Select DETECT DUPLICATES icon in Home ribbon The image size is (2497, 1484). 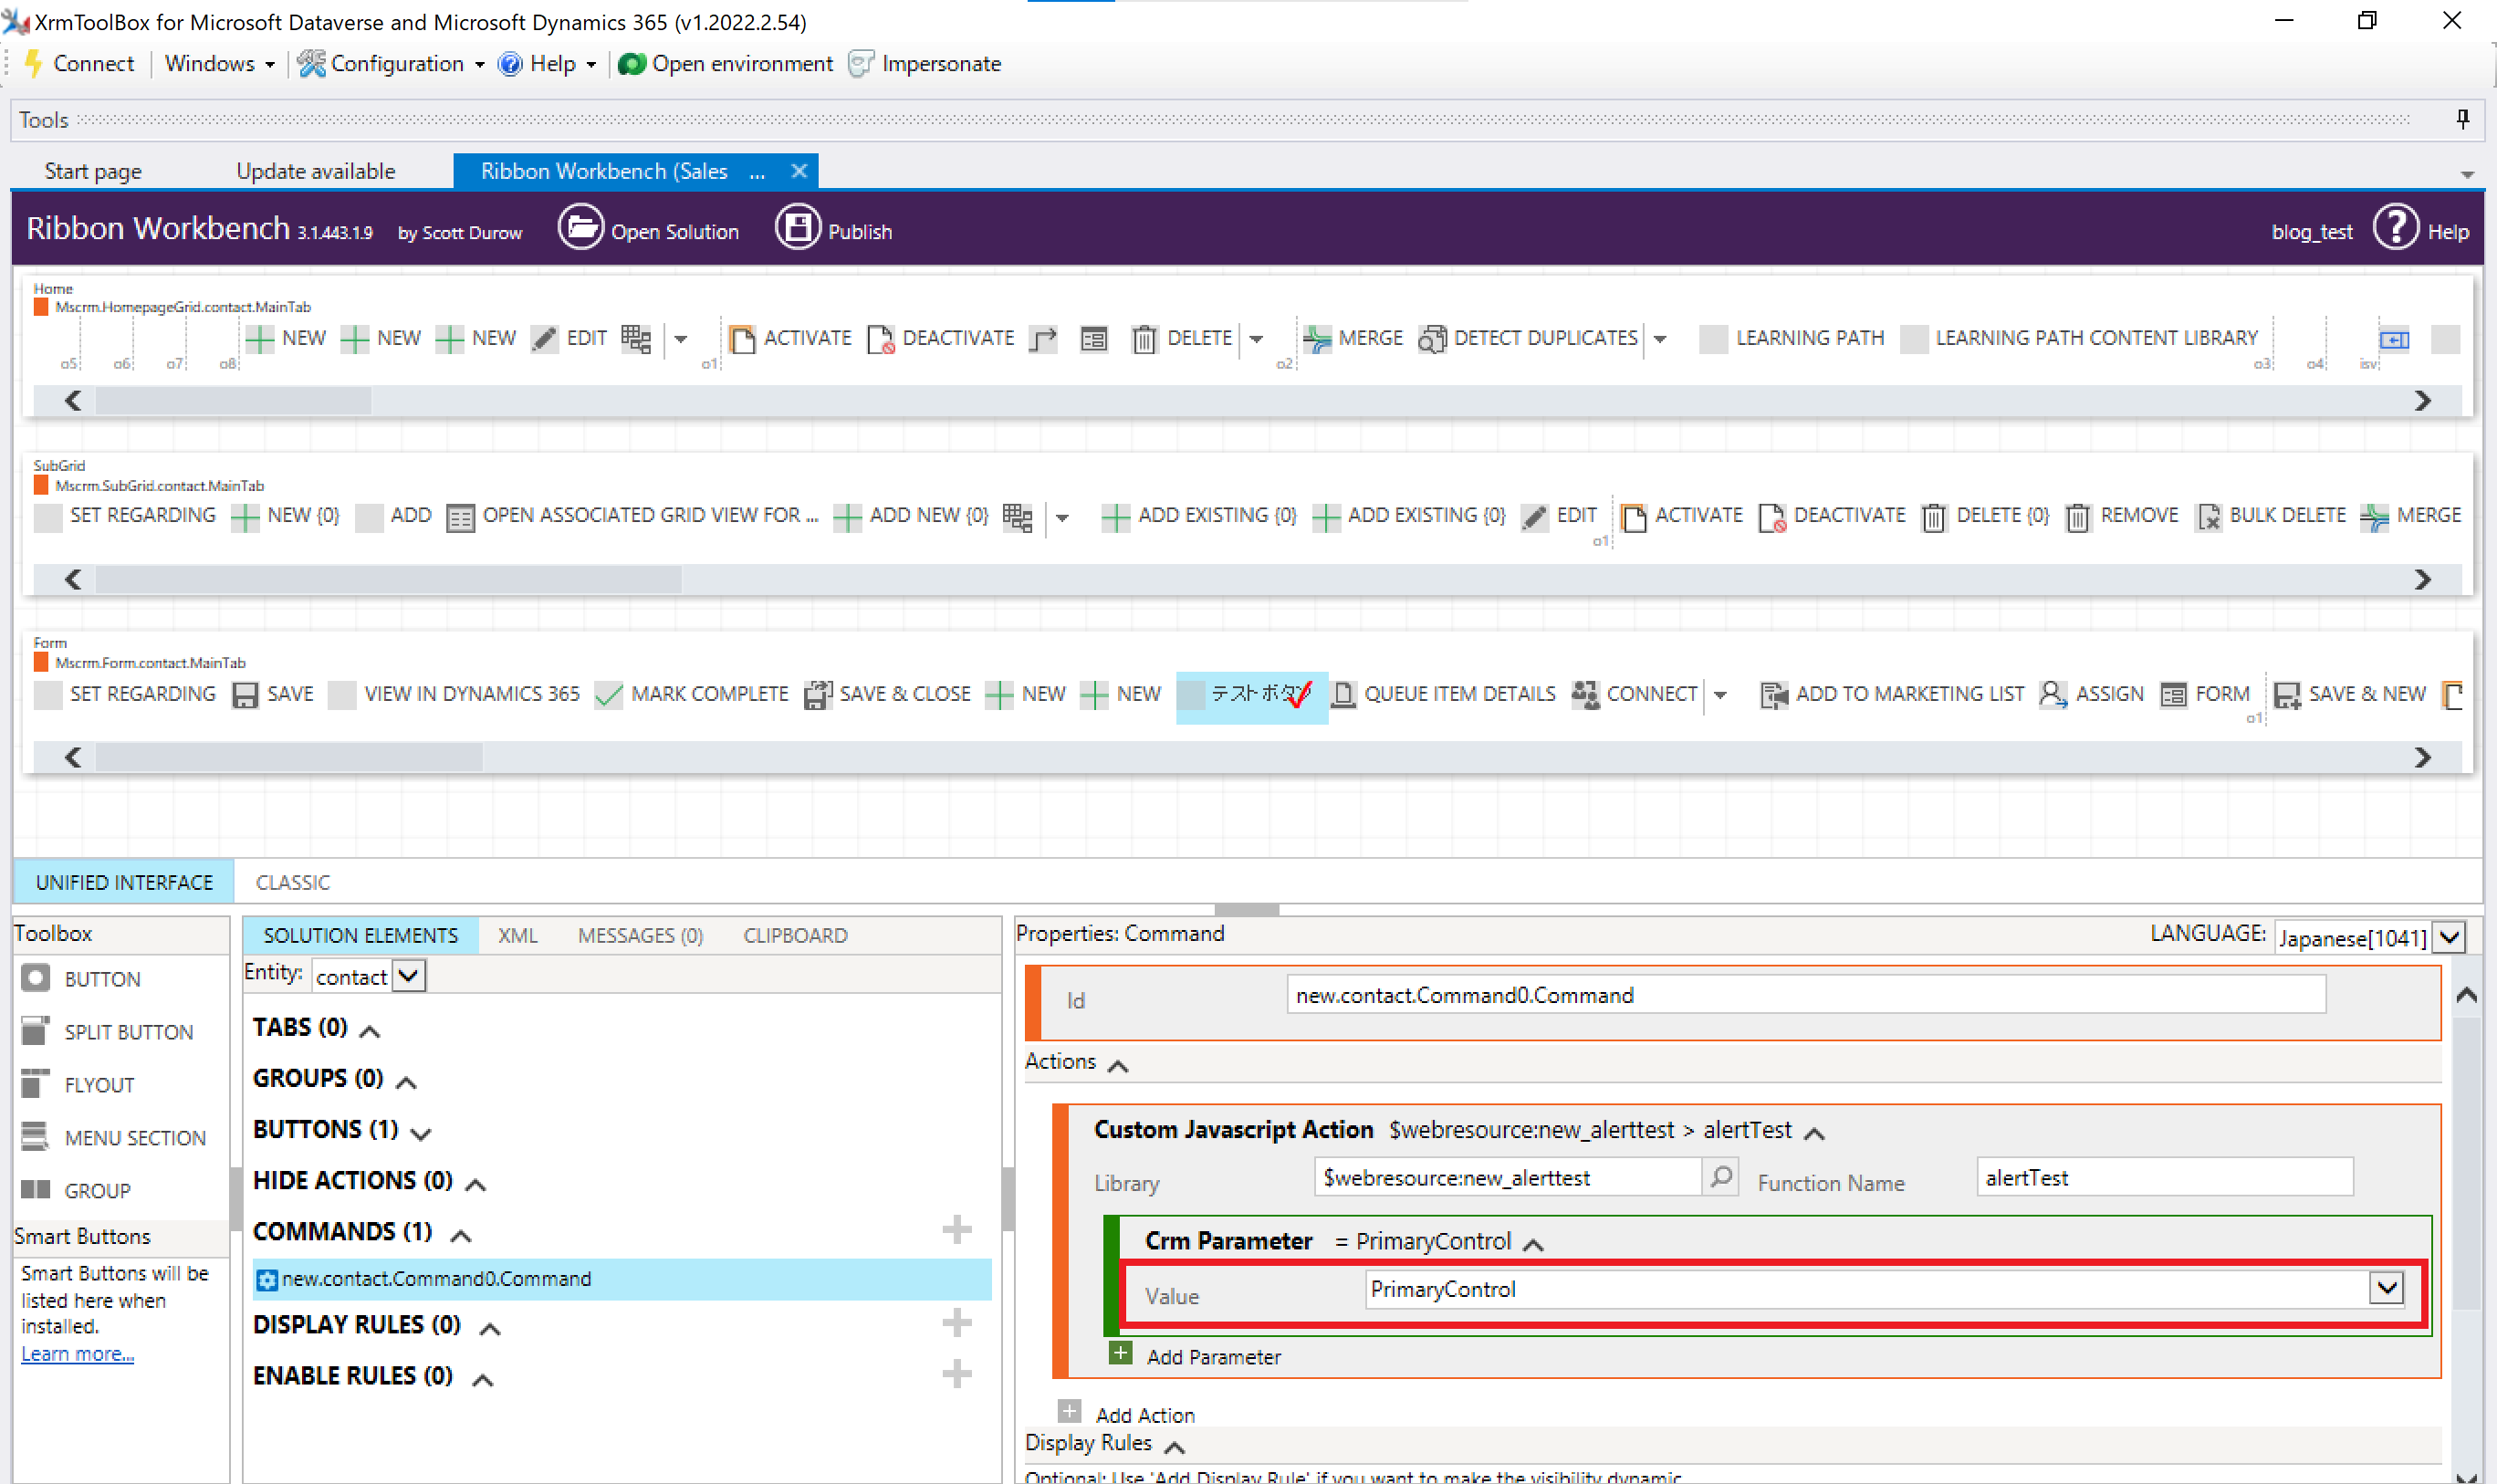click(1432, 339)
